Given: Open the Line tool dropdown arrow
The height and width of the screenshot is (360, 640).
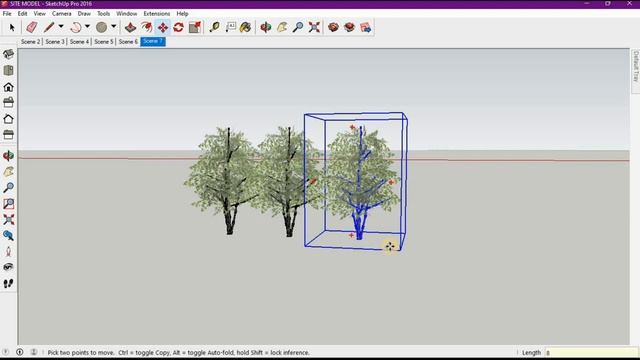Looking at the screenshot, I should point(61,27).
